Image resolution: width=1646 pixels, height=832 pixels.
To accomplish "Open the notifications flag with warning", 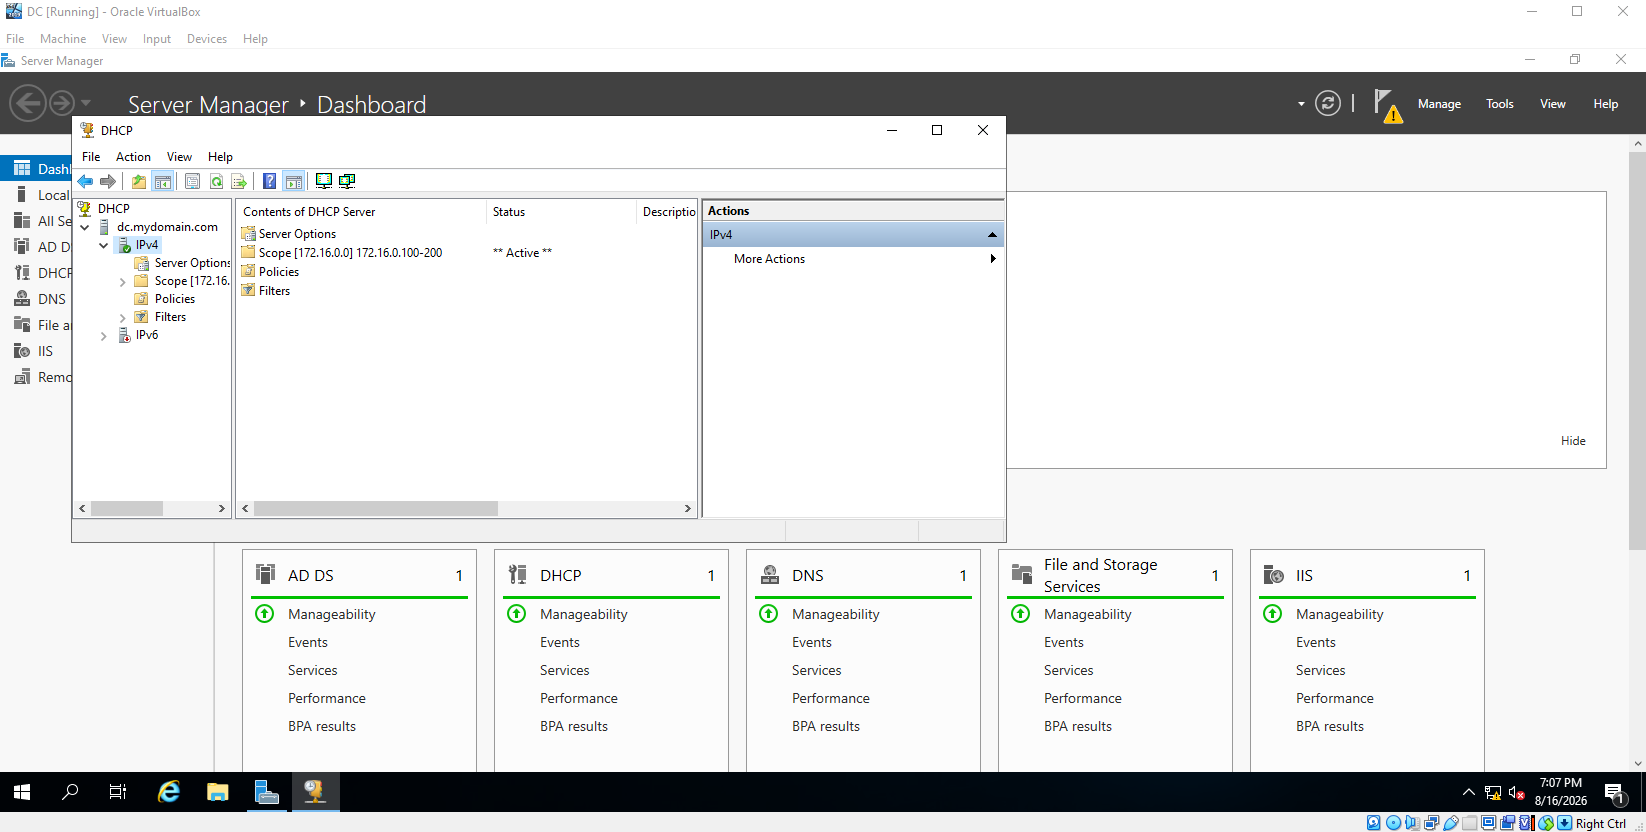I will 1387,105.
